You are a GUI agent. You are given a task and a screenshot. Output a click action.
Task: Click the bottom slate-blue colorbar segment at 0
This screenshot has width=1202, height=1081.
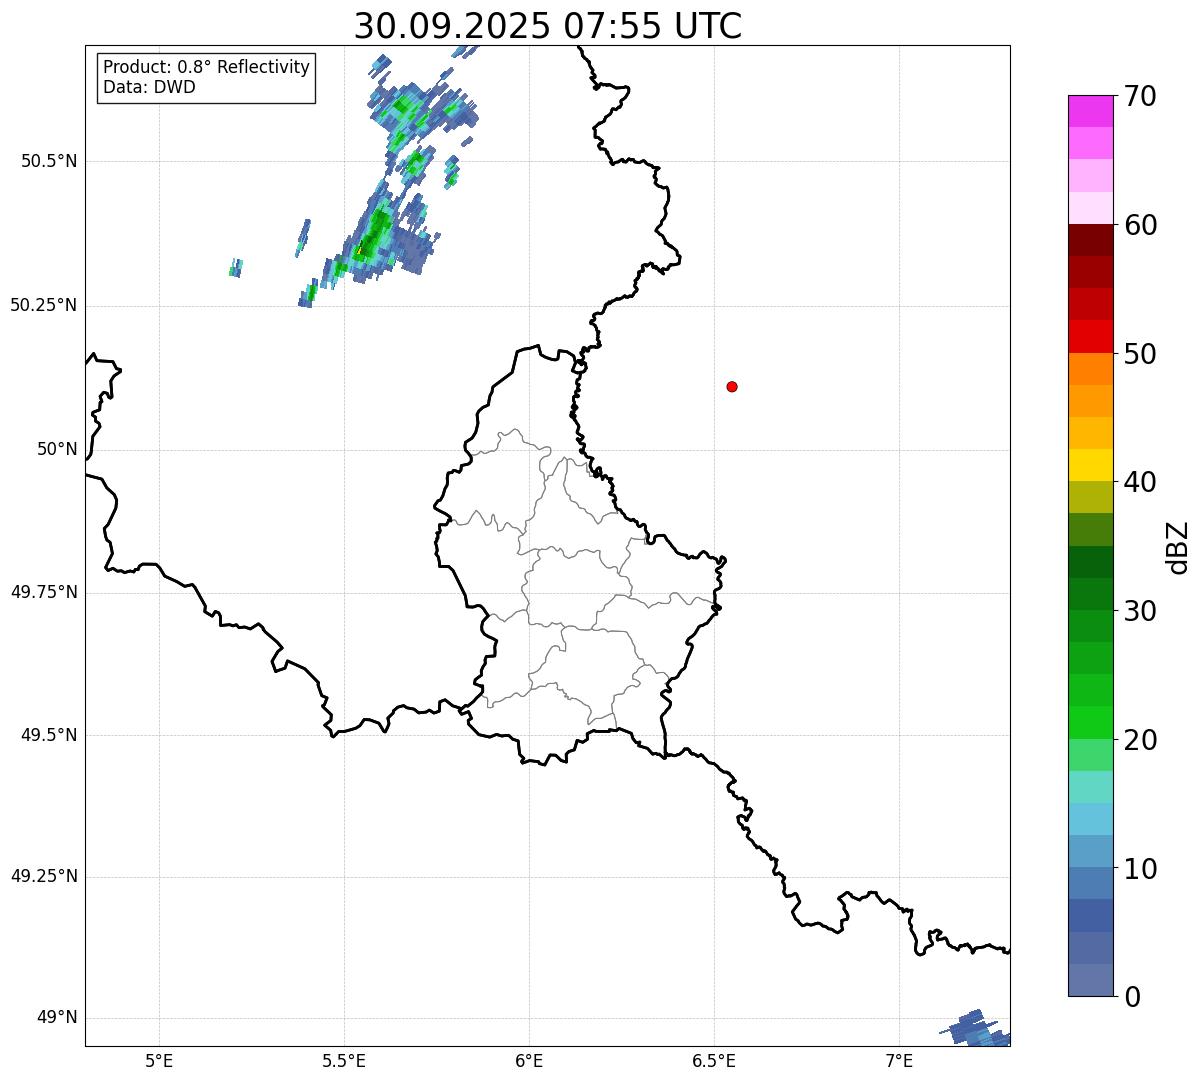click(1091, 980)
